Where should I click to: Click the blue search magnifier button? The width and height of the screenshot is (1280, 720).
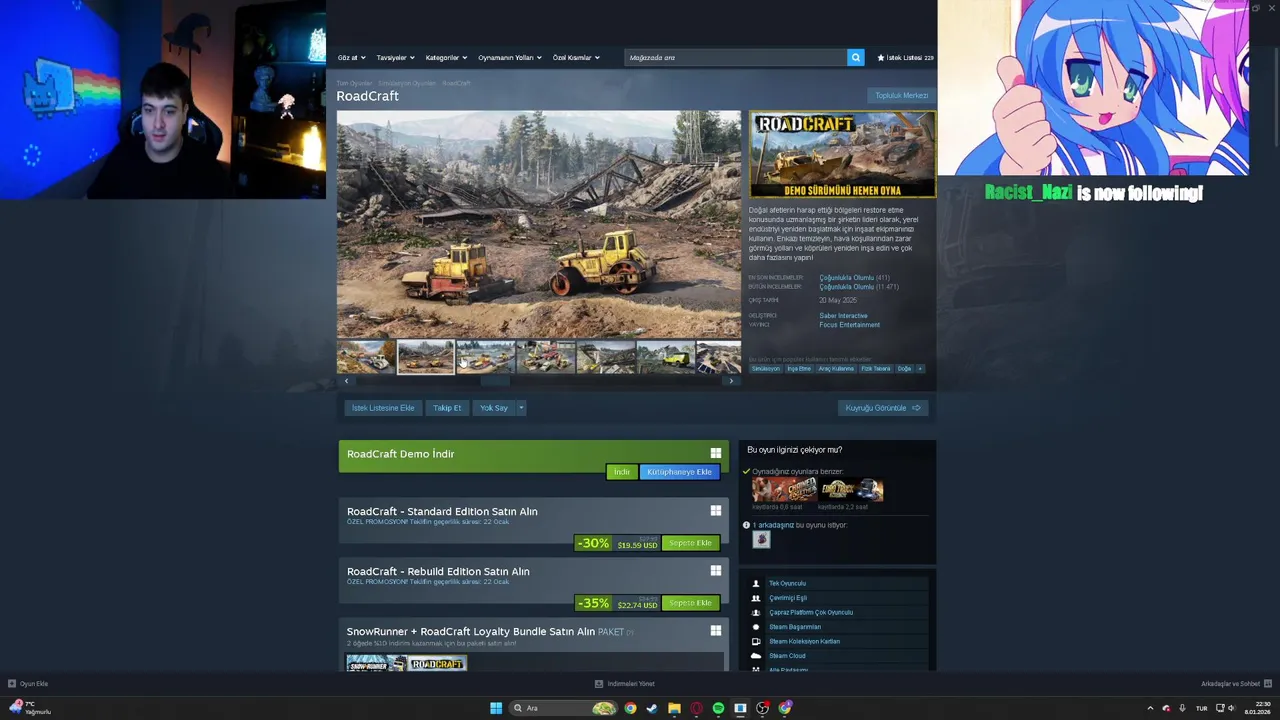click(x=856, y=57)
